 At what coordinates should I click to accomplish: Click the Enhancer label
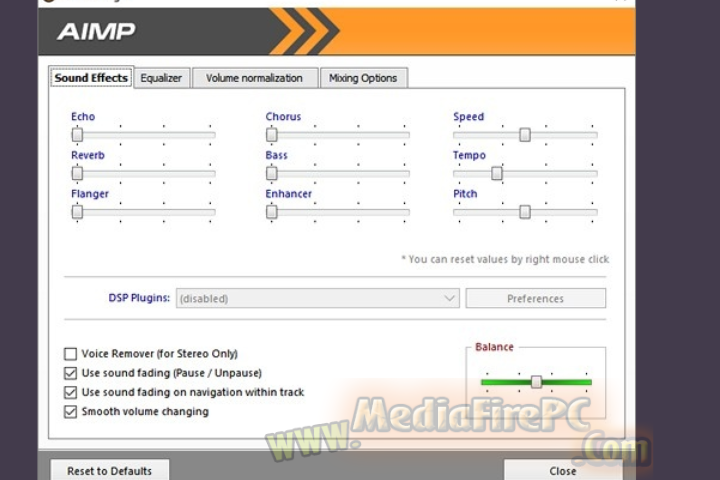point(288,193)
